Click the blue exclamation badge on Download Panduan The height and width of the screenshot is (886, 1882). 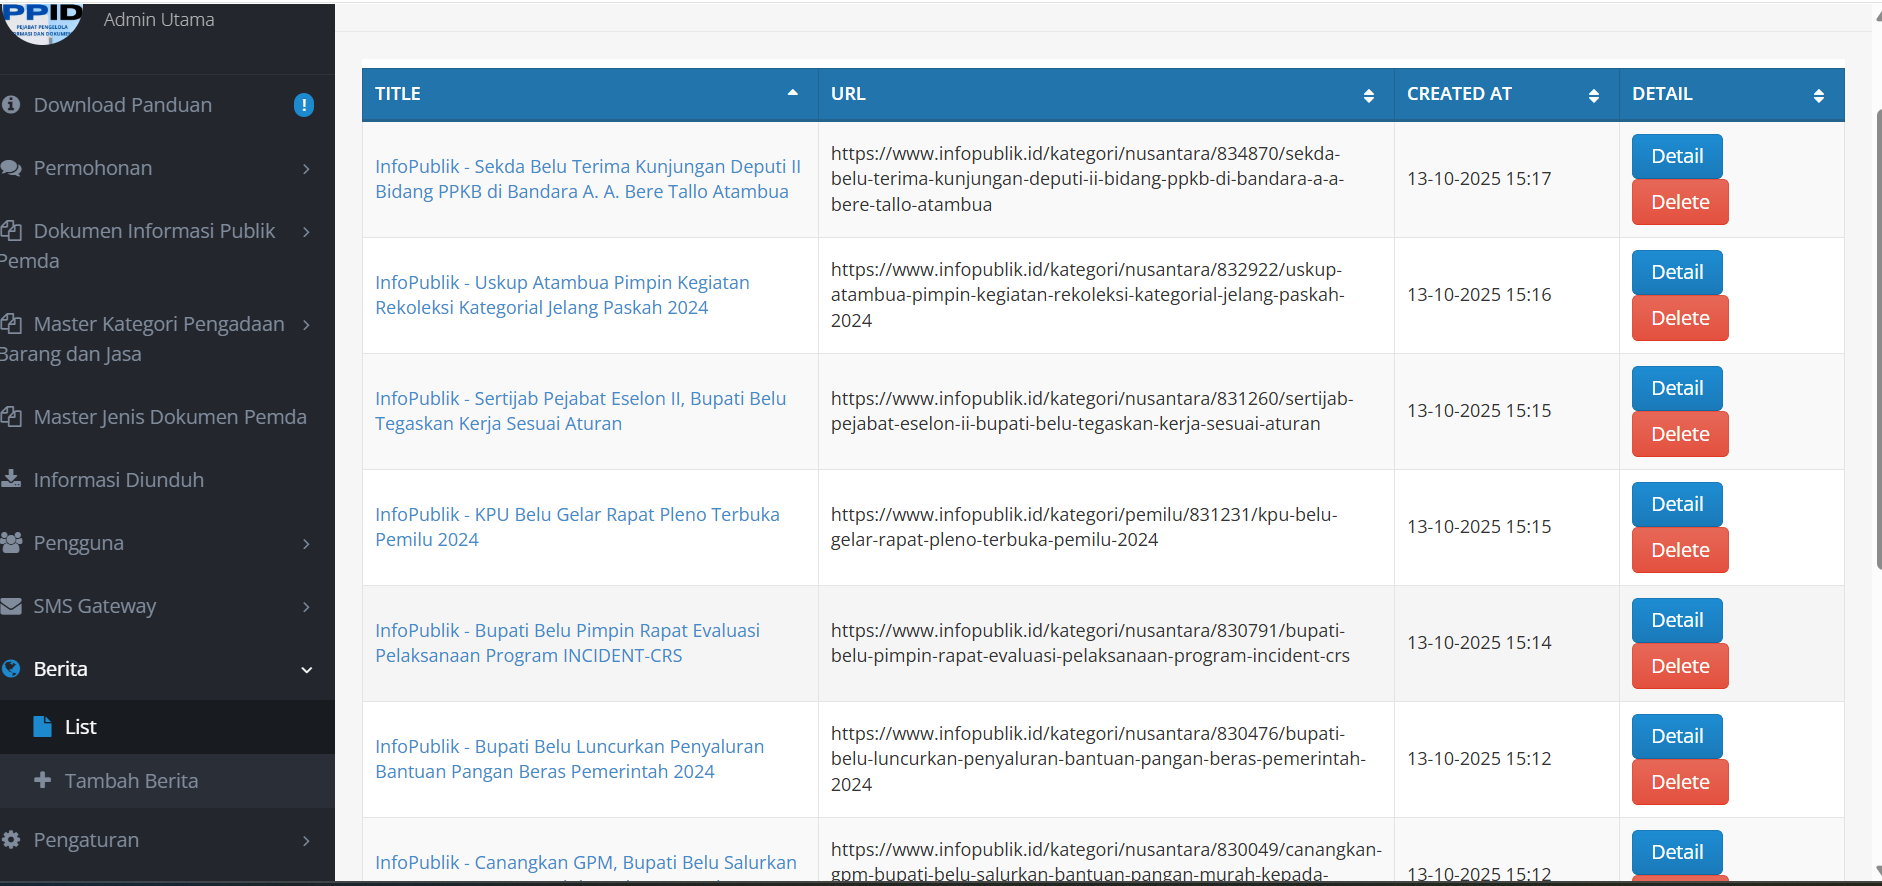304,105
